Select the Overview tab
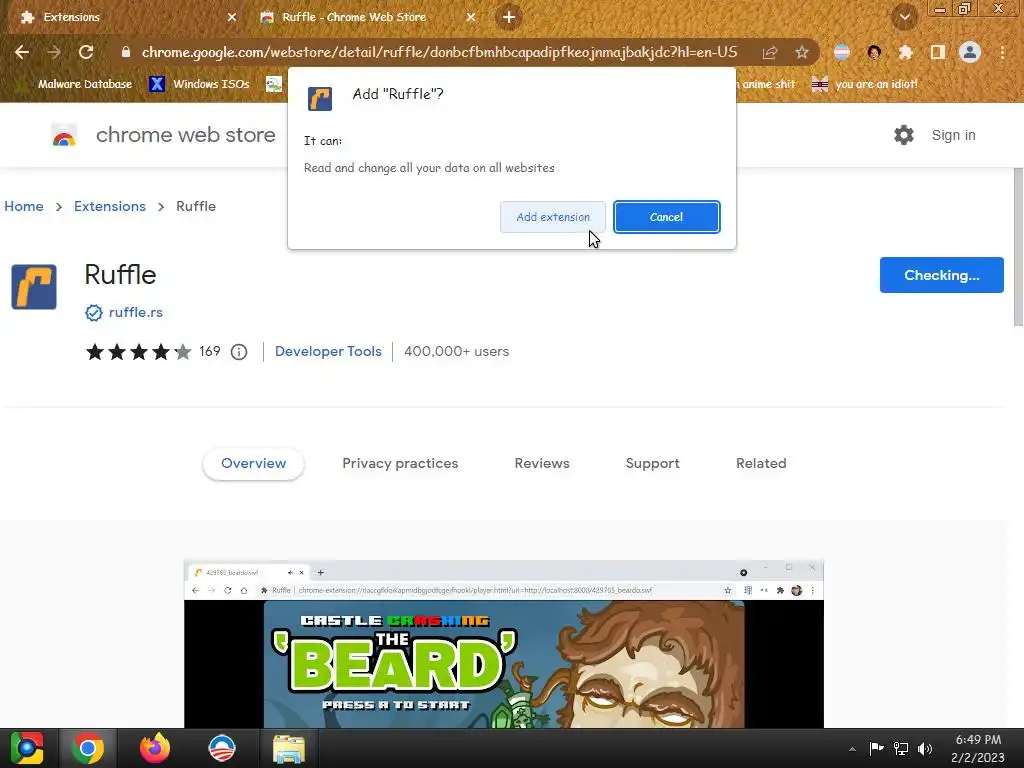Image resolution: width=1024 pixels, height=768 pixels. click(253, 464)
